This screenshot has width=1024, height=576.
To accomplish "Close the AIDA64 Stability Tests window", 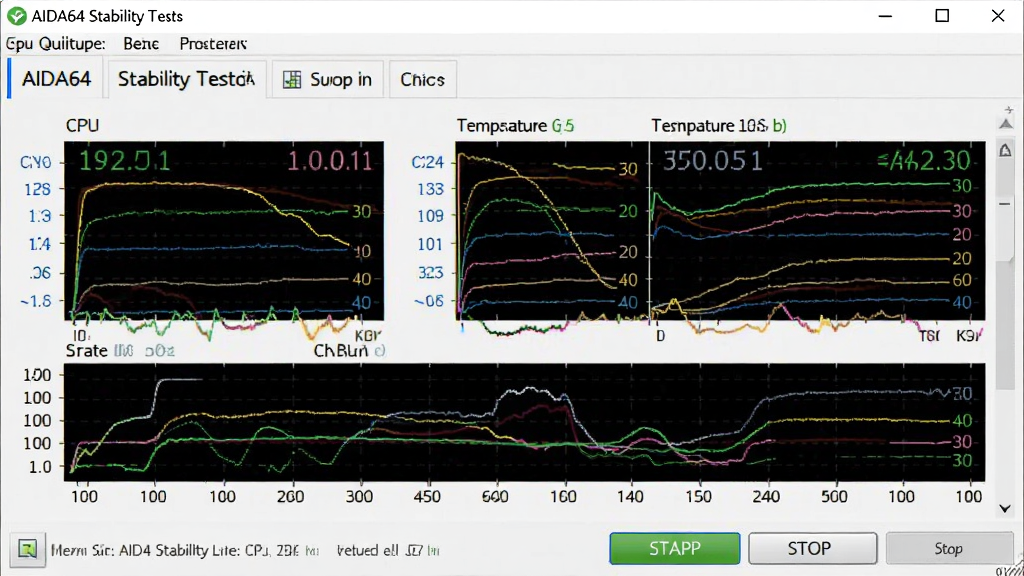I will point(998,16).
